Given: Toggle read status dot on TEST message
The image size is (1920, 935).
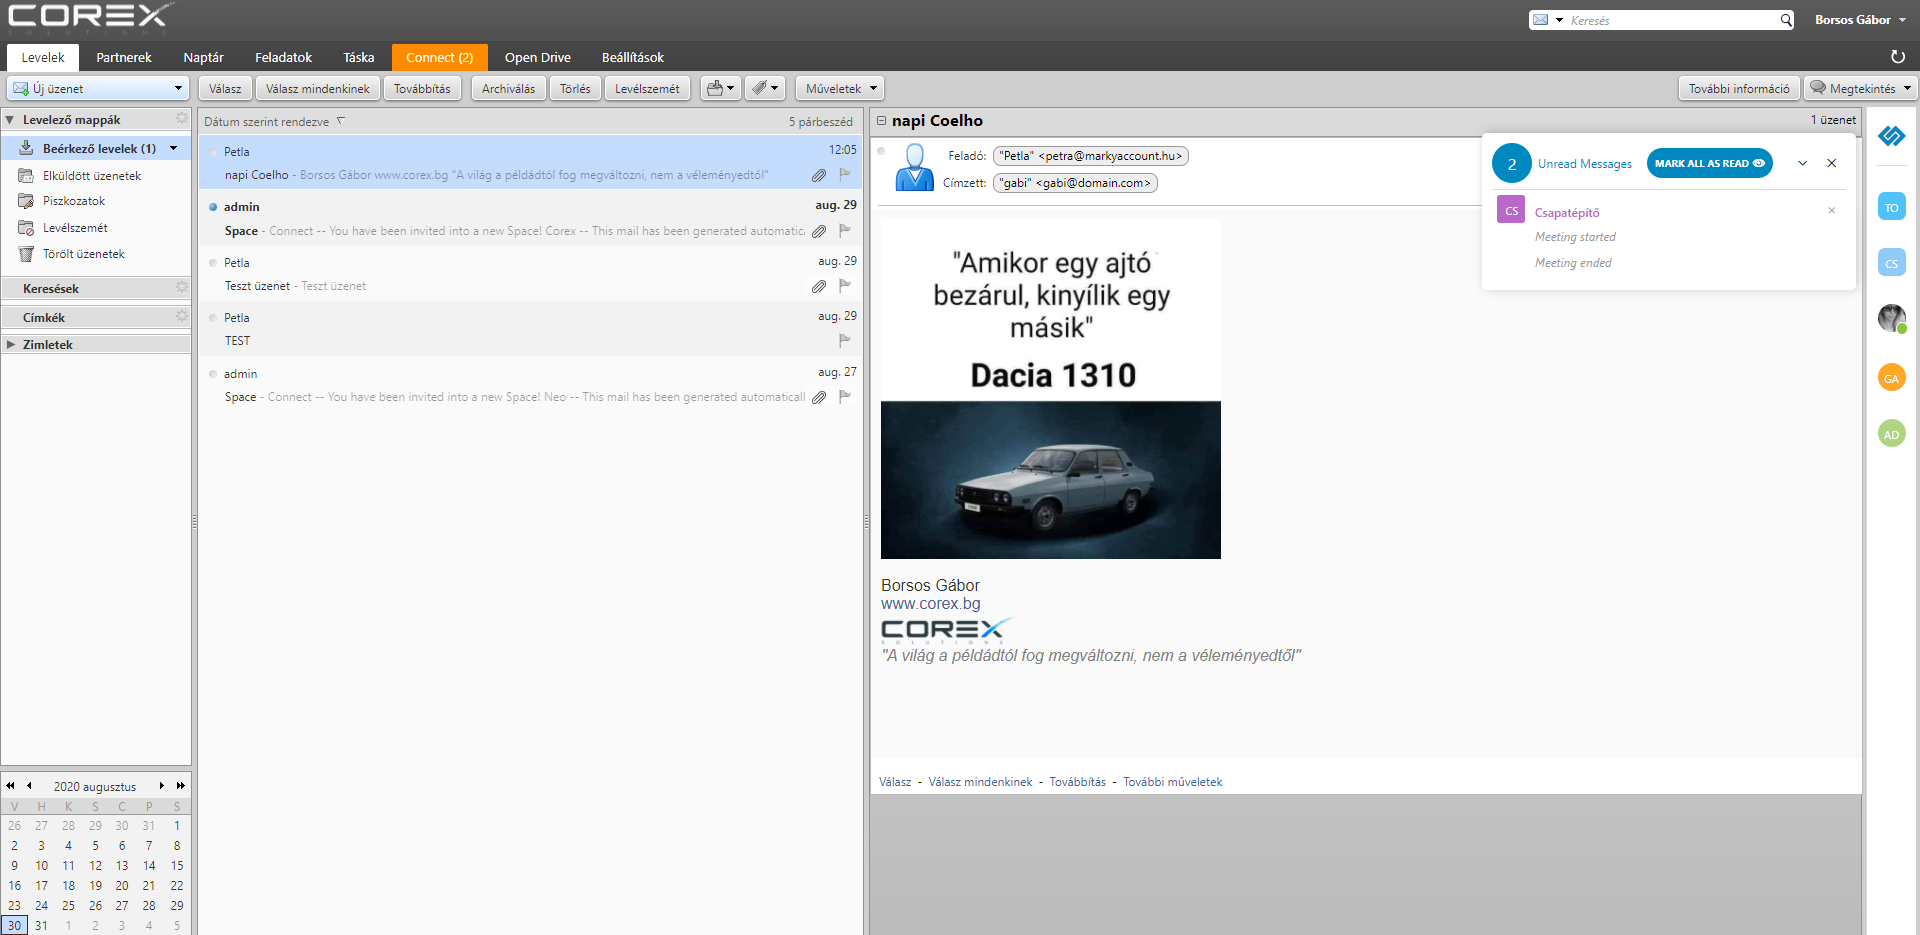Looking at the screenshot, I should (x=213, y=318).
